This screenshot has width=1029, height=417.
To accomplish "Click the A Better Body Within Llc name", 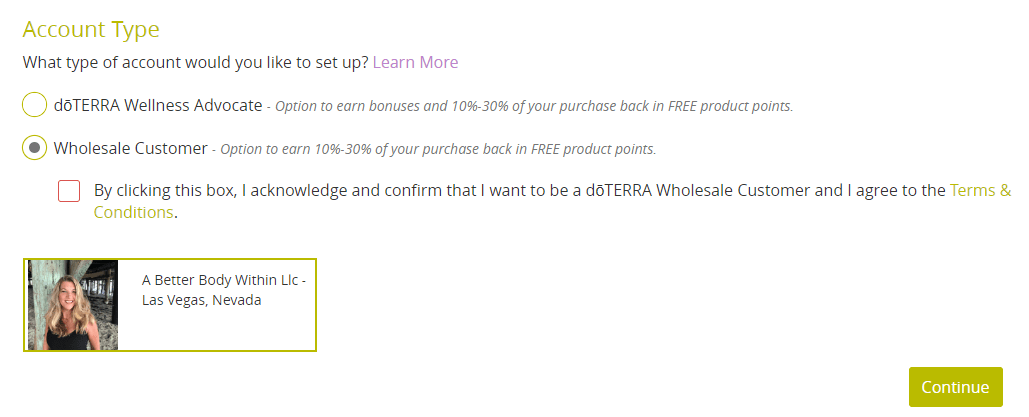I will (x=224, y=280).
